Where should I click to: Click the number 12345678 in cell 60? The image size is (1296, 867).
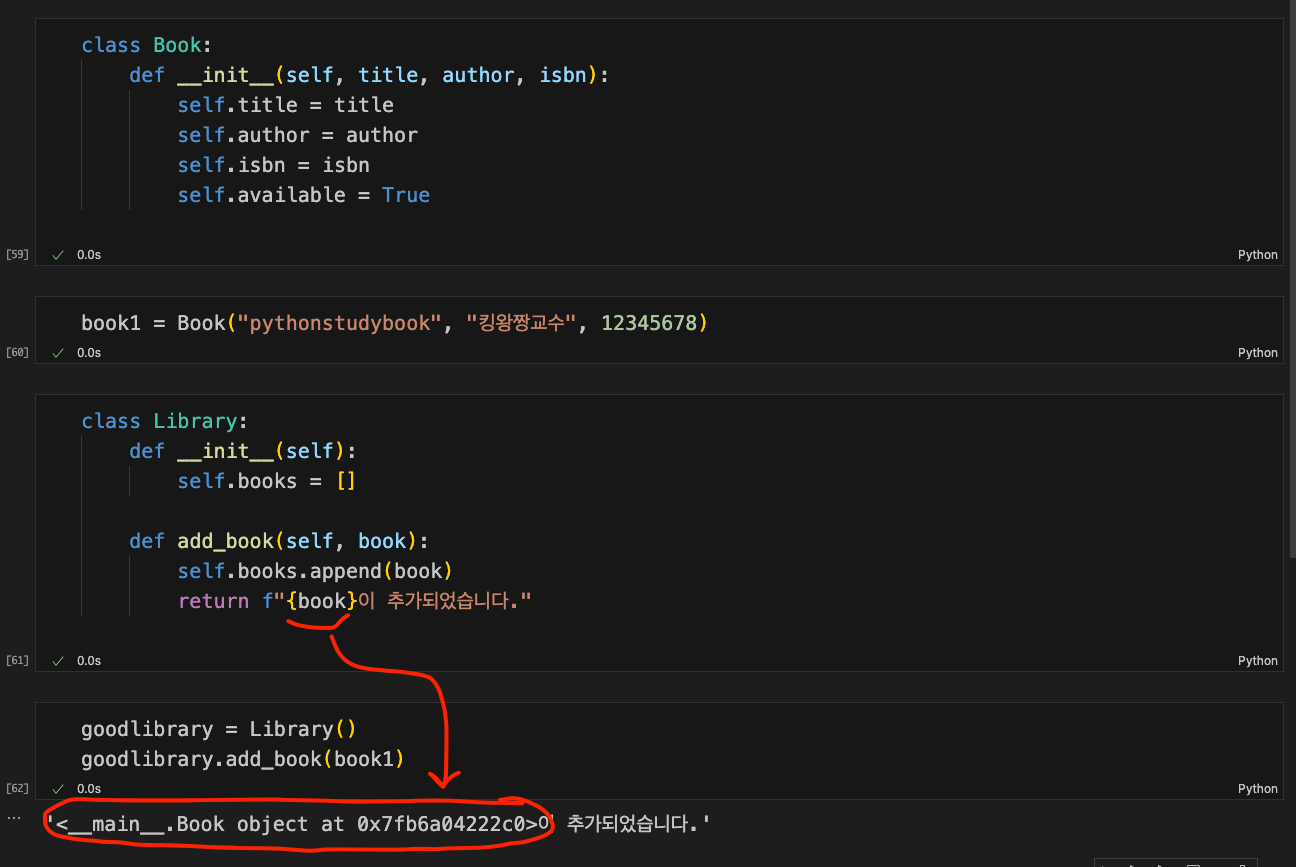[649, 323]
